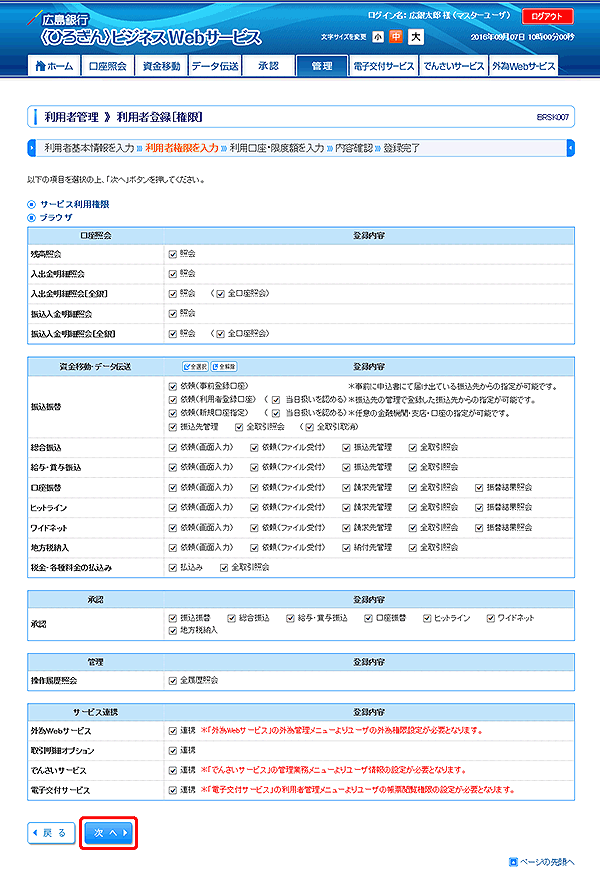The image size is (600, 874).
Task: Open 外為Webサービス tab
Action: [x=523, y=66]
